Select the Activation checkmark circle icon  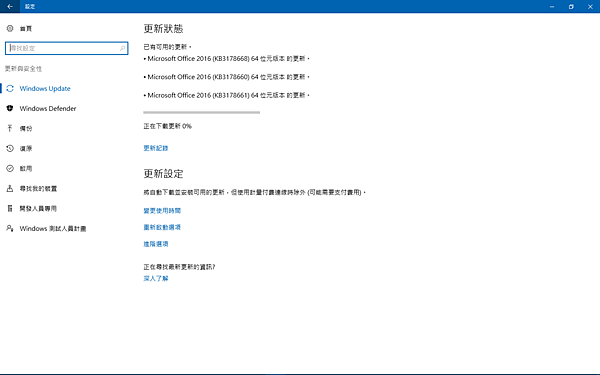(x=10, y=168)
